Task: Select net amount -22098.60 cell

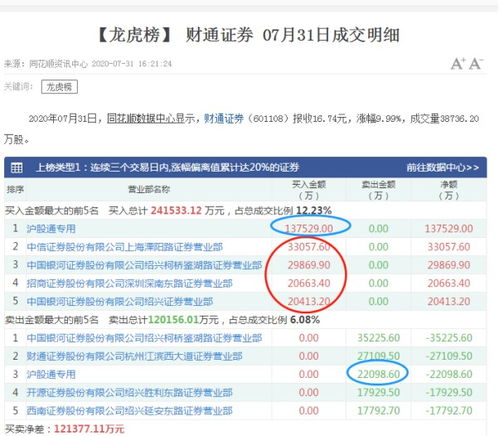Action: (x=449, y=374)
